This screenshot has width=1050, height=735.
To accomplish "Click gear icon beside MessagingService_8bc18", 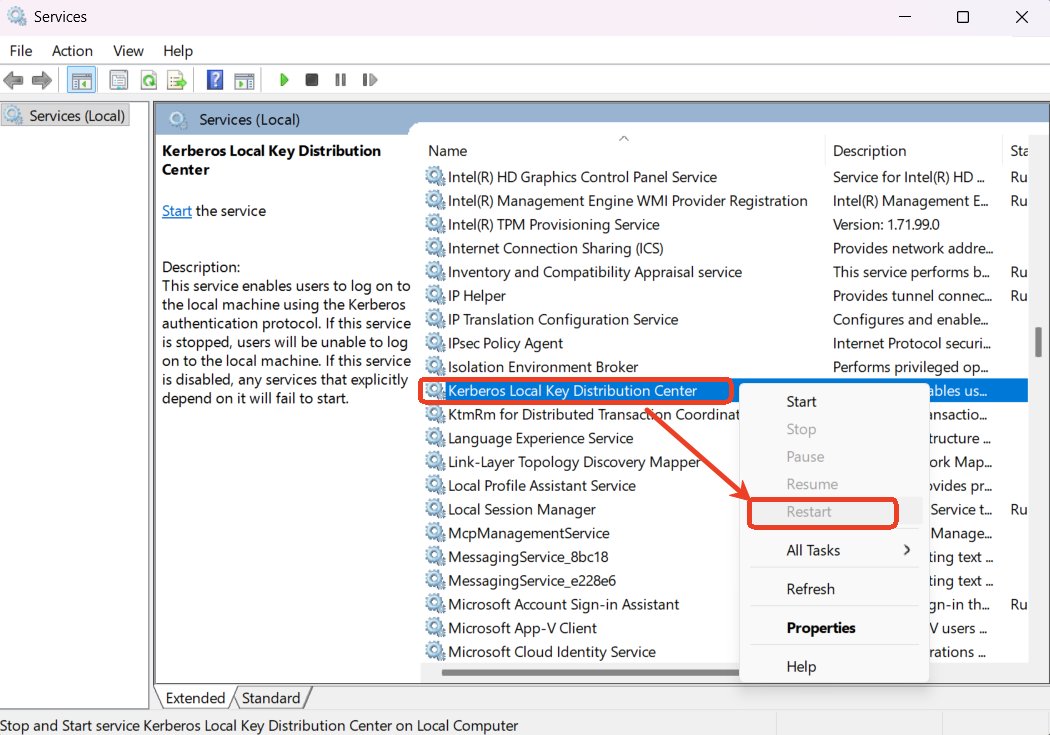I will [x=435, y=556].
